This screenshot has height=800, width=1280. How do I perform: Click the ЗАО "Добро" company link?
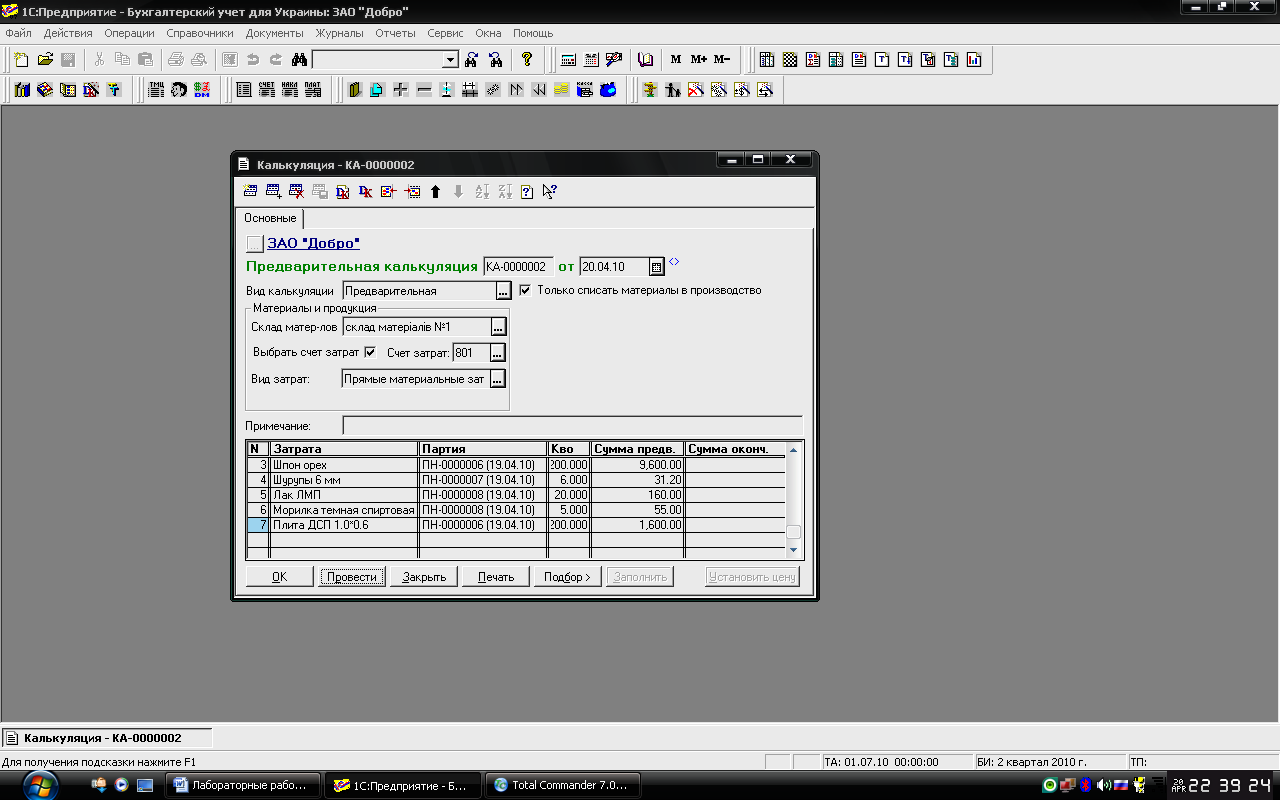point(313,243)
